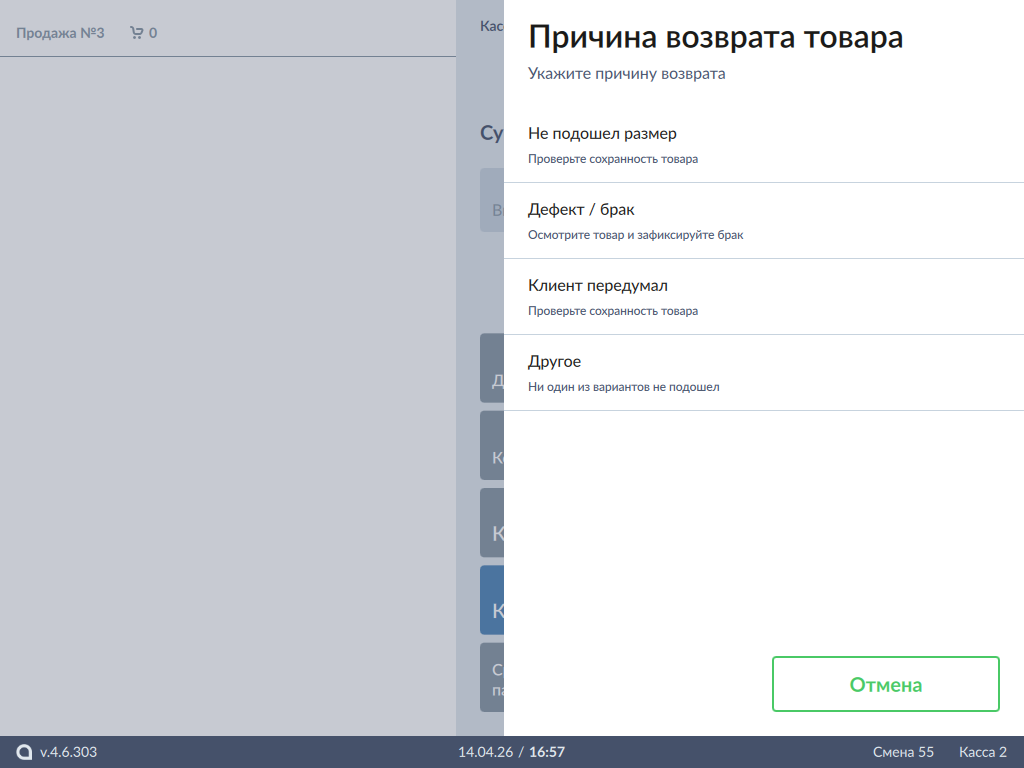Click the dimmed empty sale area on the left
The height and width of the screenshot is (768, 1024).
click(x=228, y=400)
